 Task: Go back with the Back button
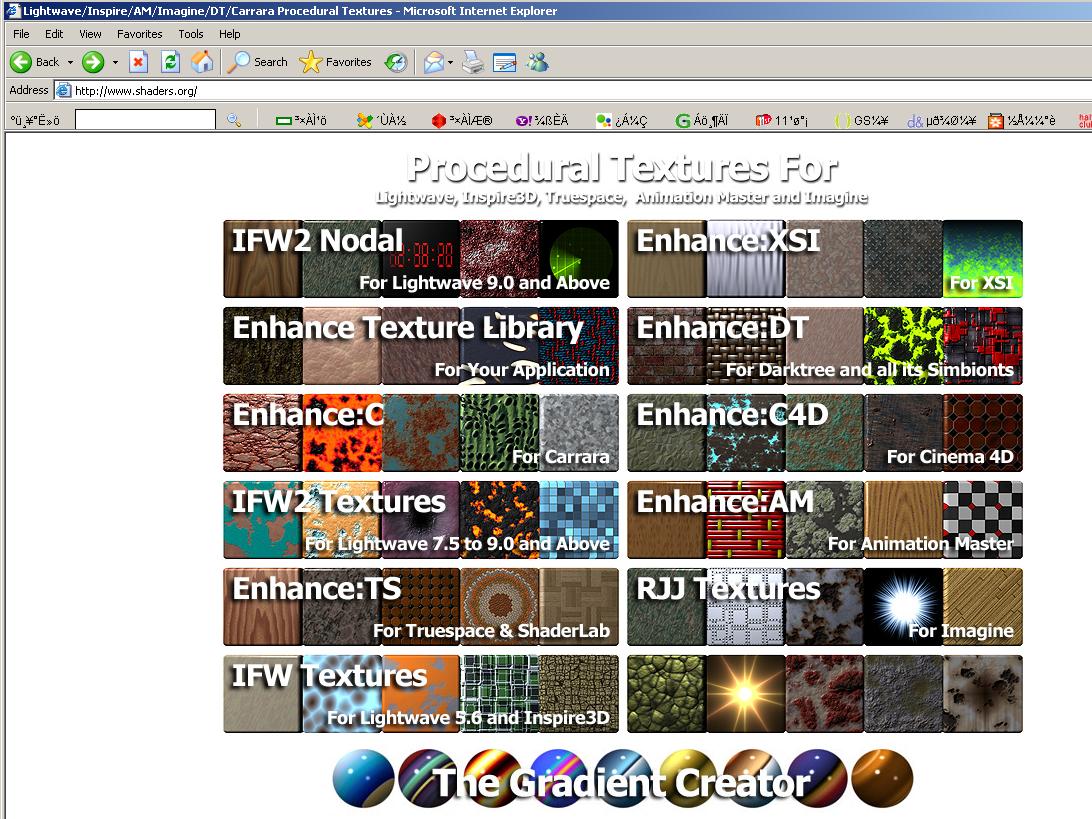(x=35, y=62)
